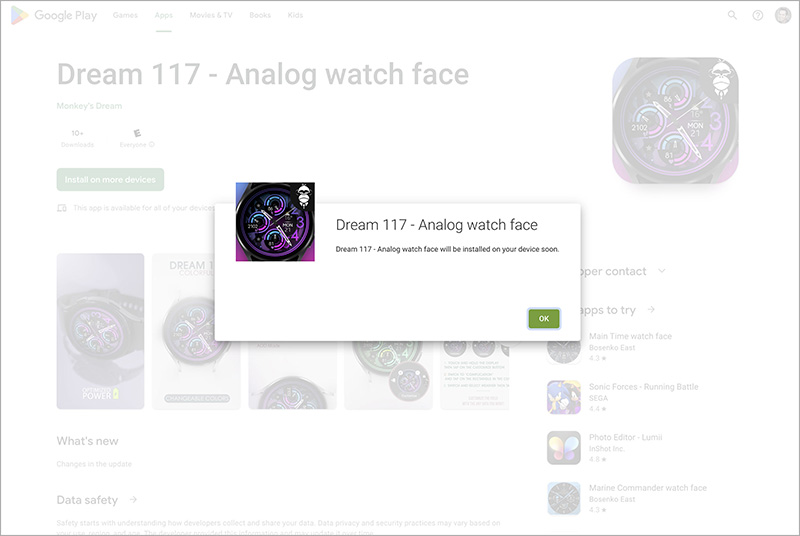This screenshot has height=536, width=800.
Task: Open the Optimized Power screenshot thumbnail
Action: (x=101, y=331)
